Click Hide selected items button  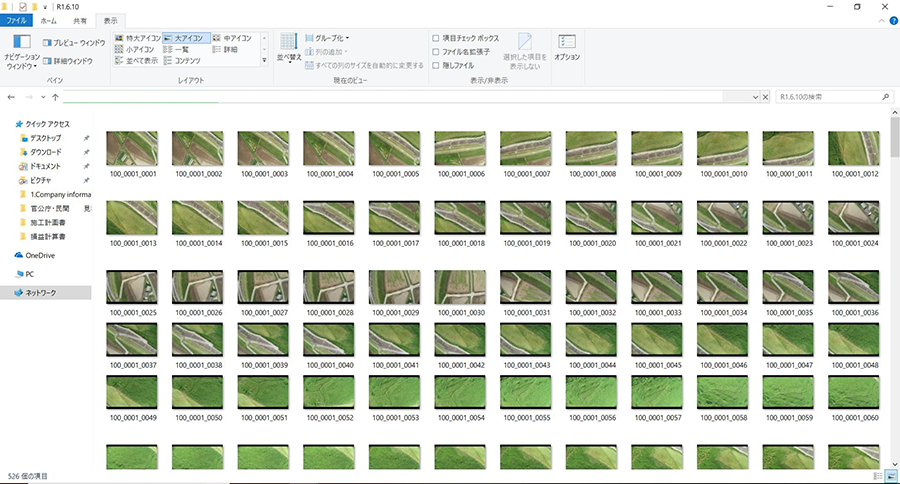(525, 52)
